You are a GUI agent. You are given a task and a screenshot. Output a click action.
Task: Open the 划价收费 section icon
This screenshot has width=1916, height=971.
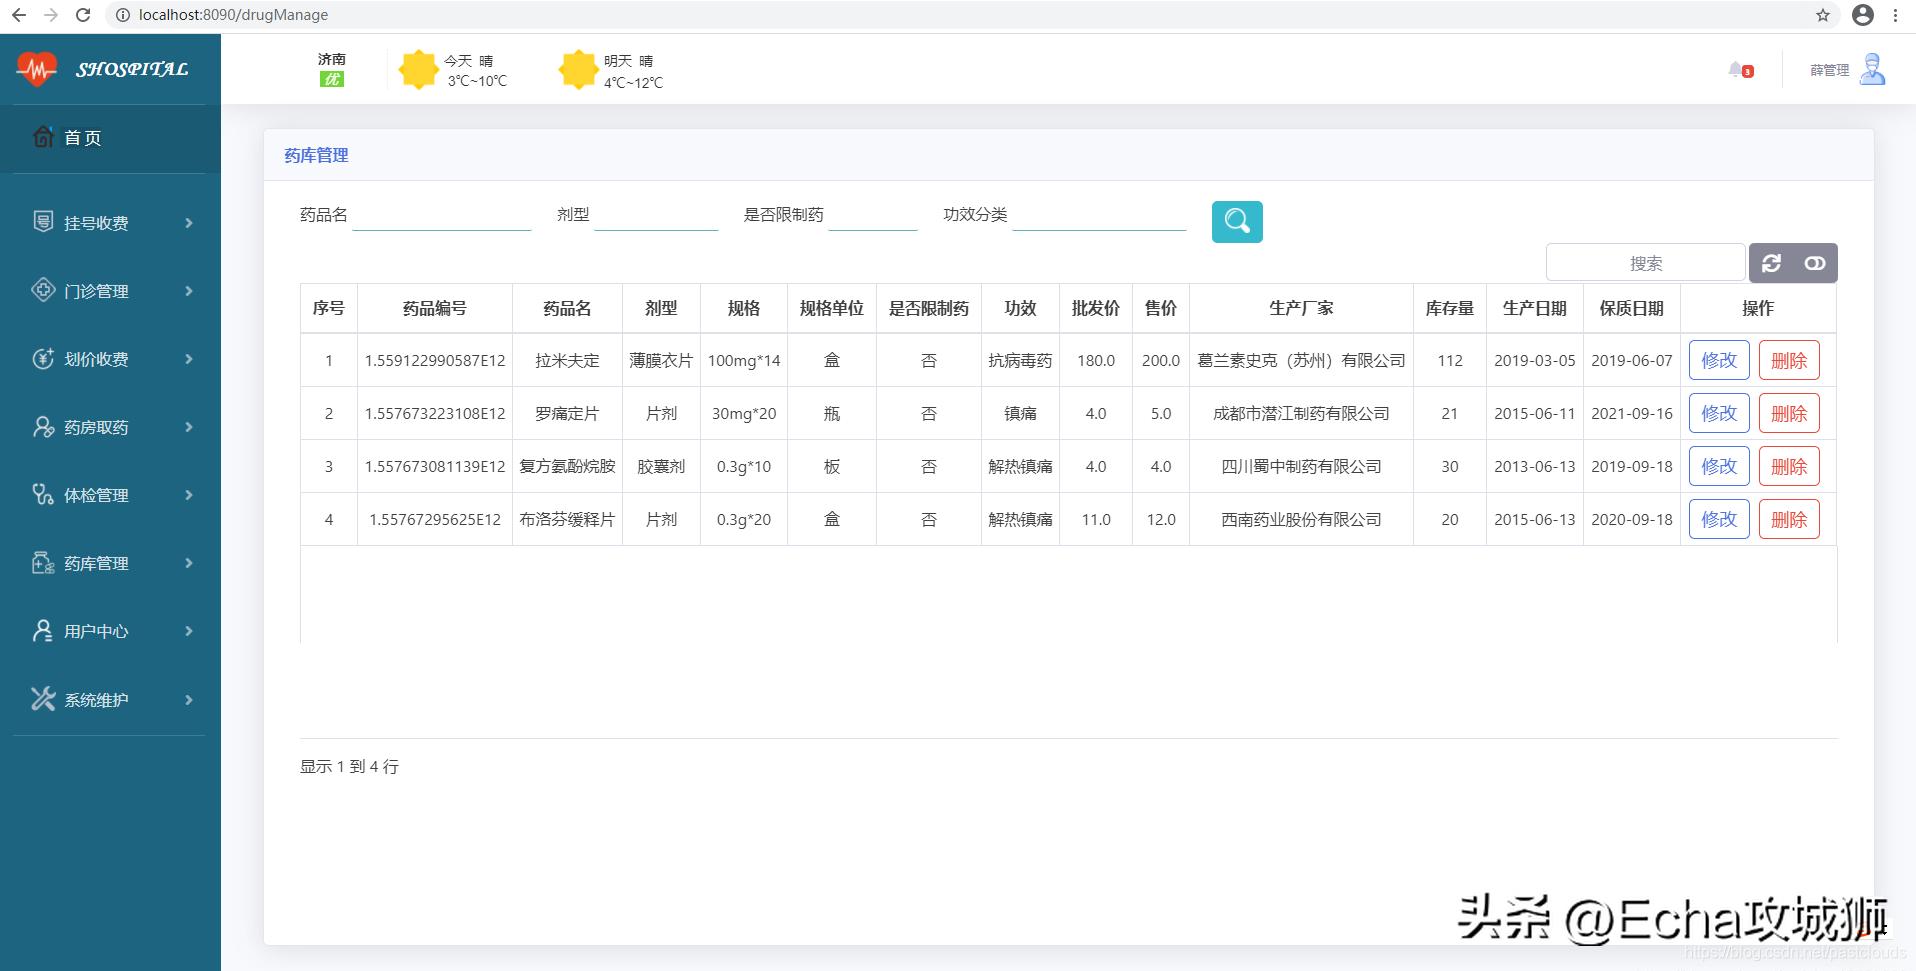point(43,358)
